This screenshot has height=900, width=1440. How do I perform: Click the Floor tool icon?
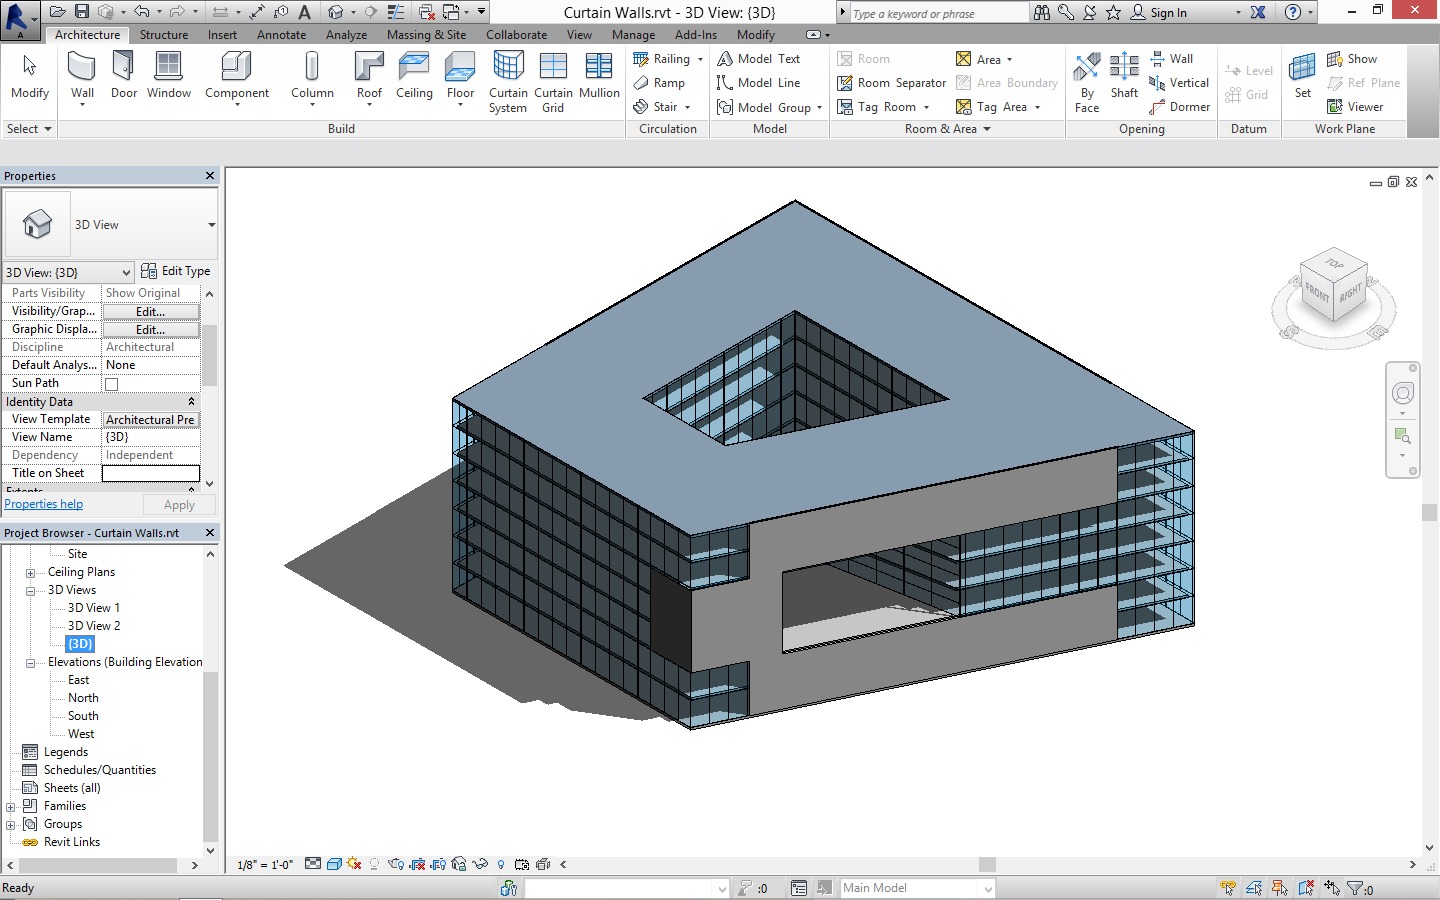pyautogui.click(x=460, y=68)
